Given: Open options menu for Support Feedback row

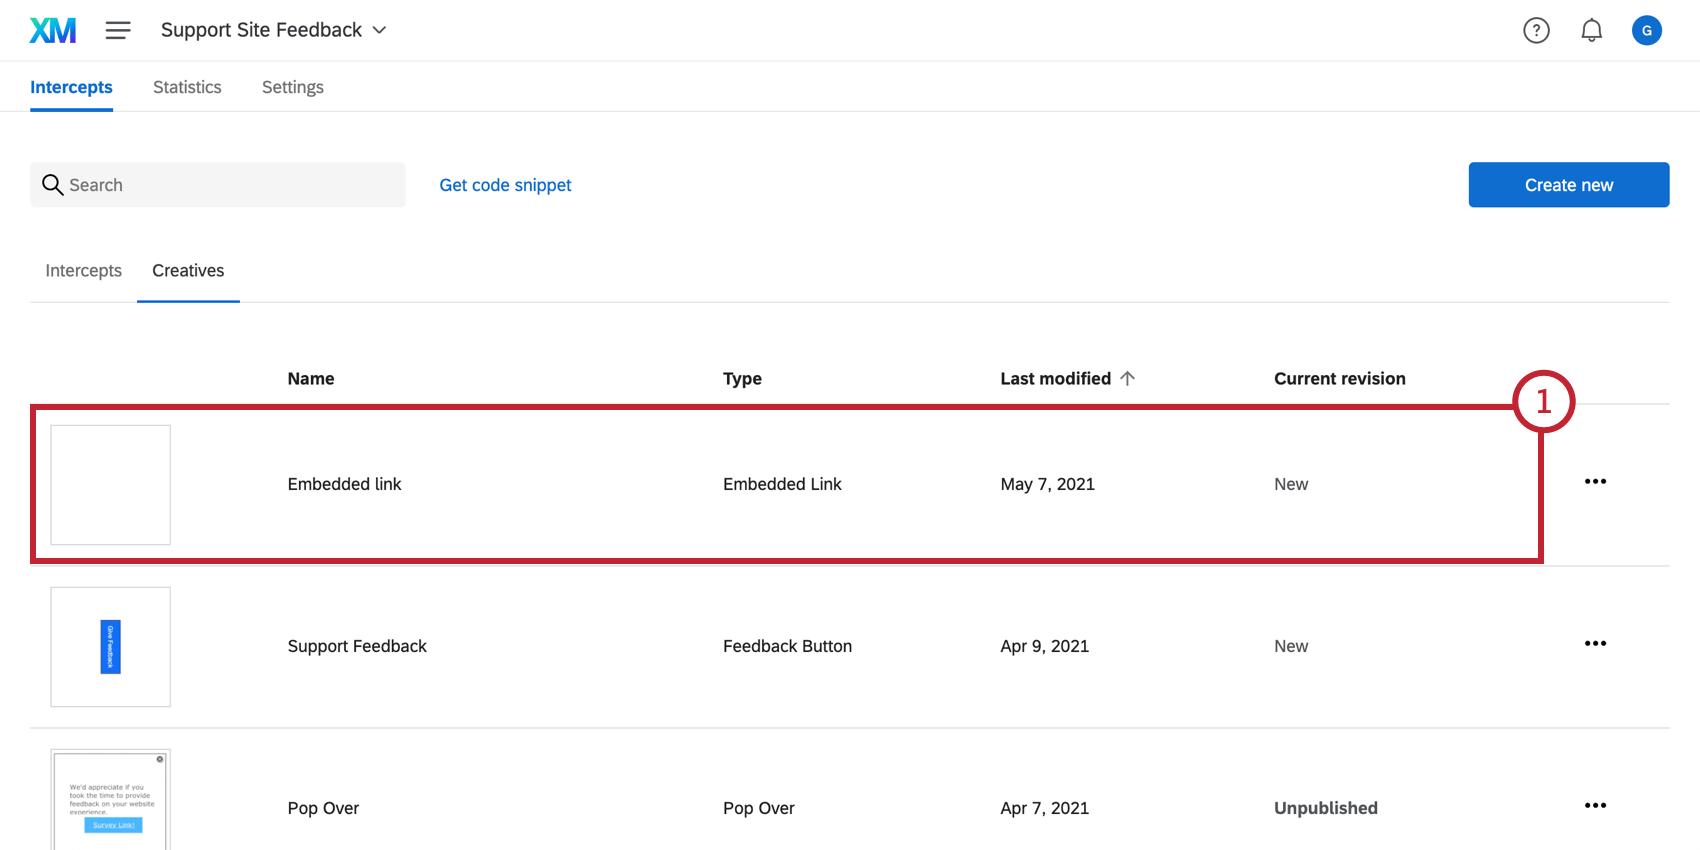Looking at the screenshot, I should click(x=1595, y=644).
